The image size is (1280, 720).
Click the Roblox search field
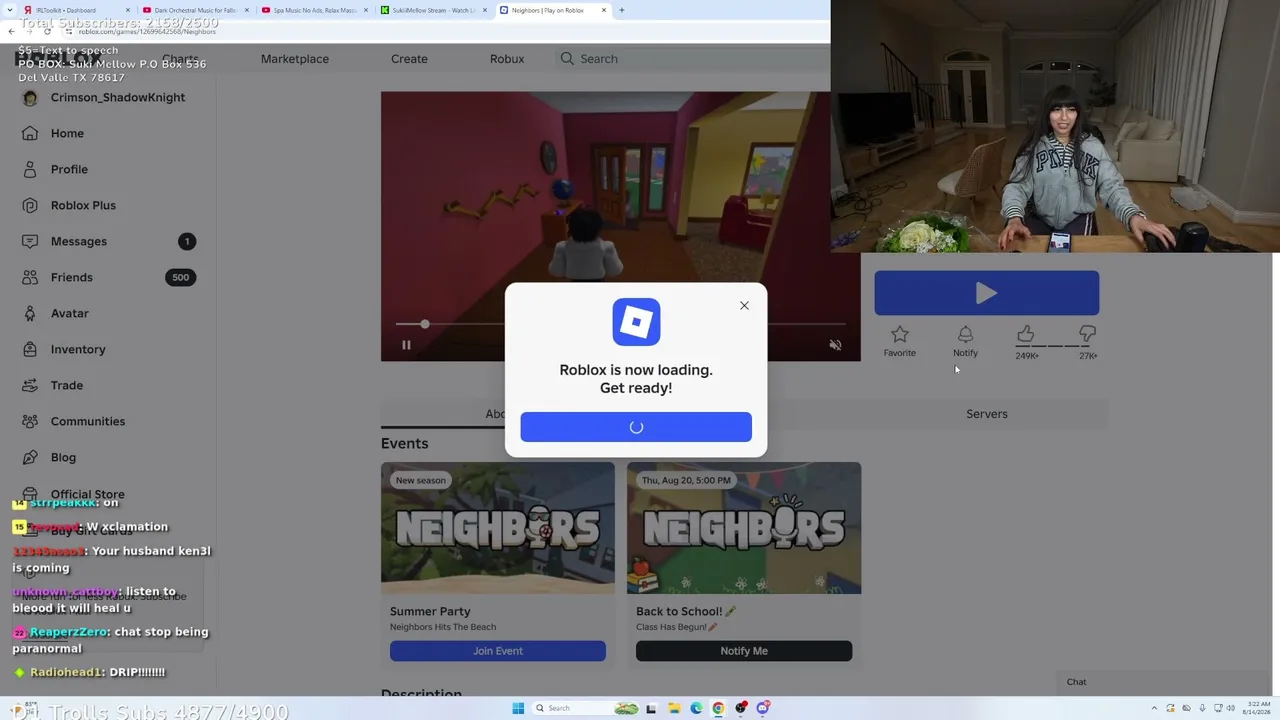692,59
